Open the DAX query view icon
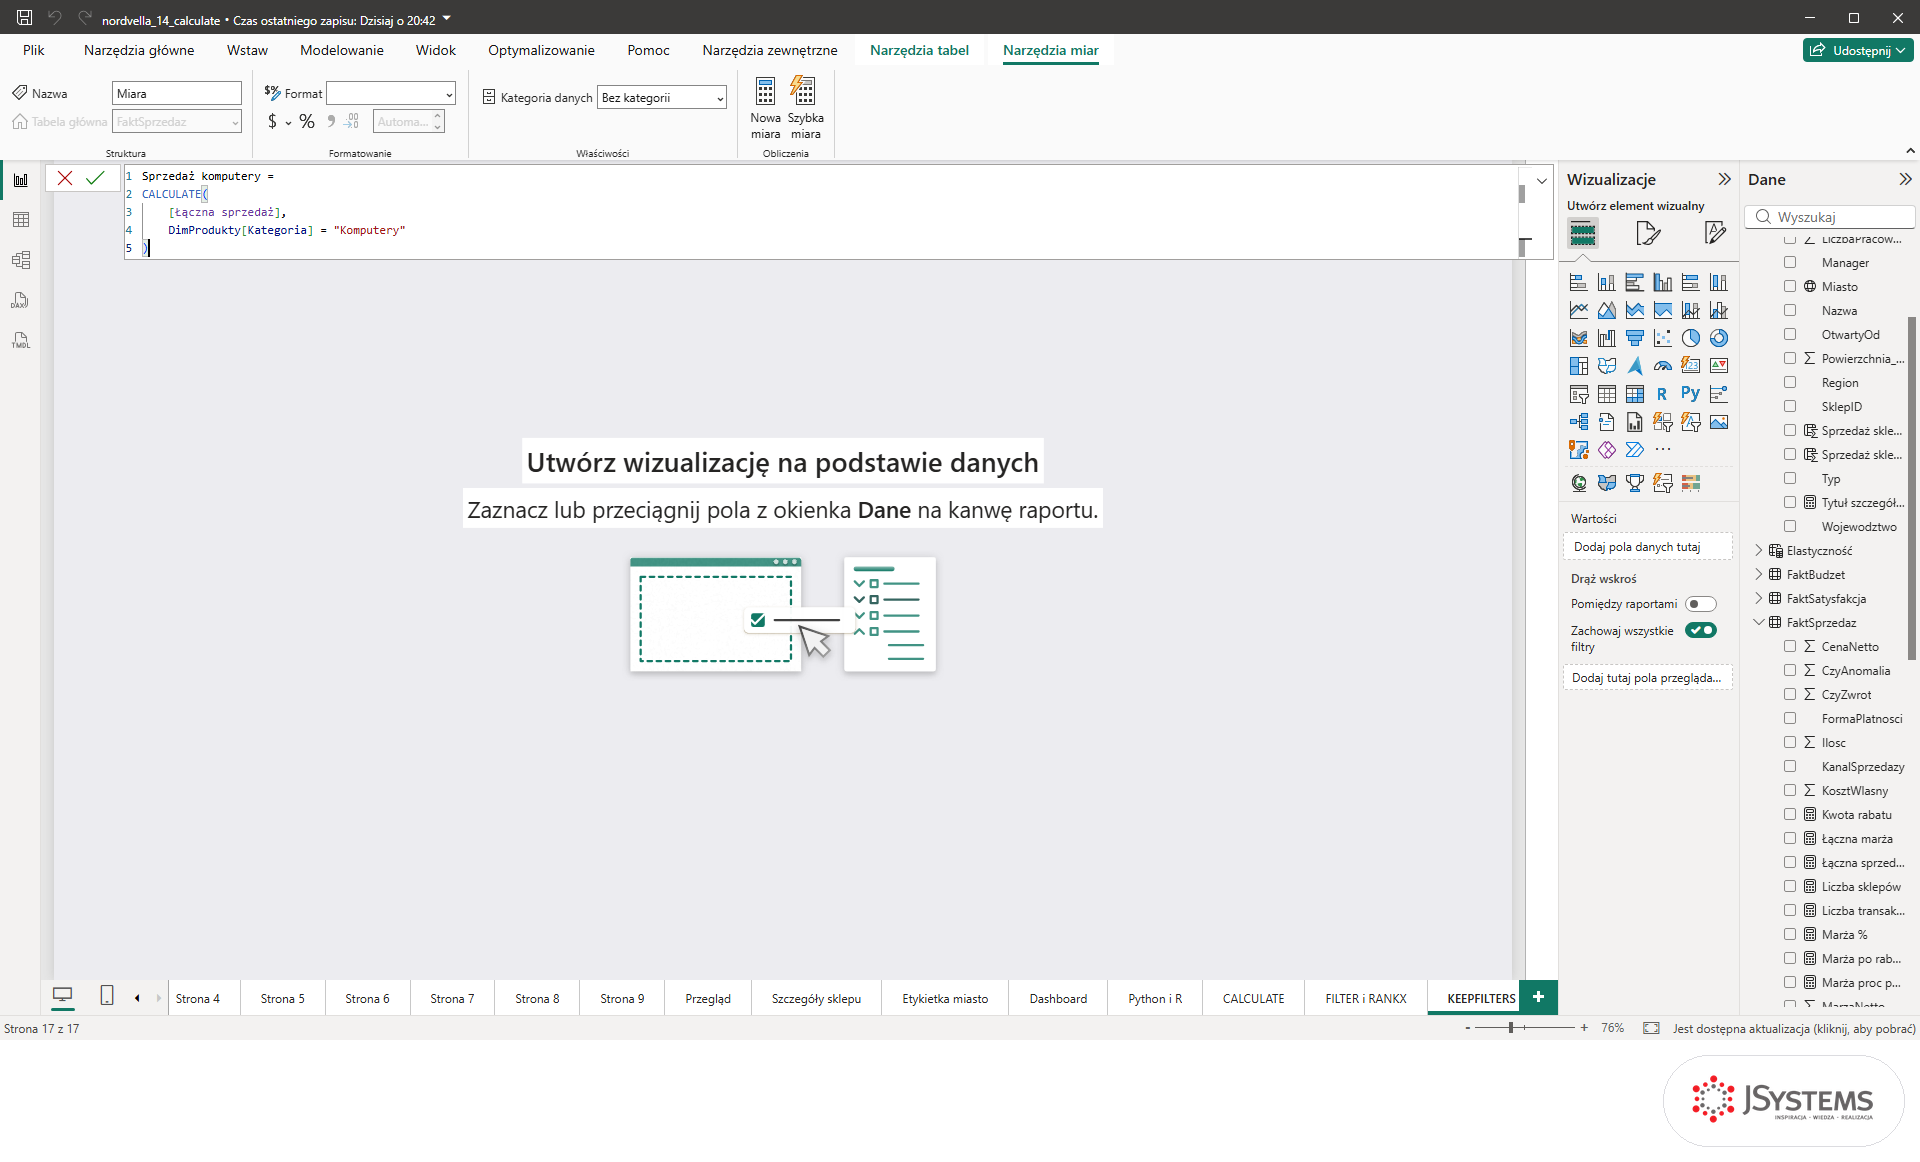Viewport: 1920px width, 1162px height. click(x=21, y=300)
